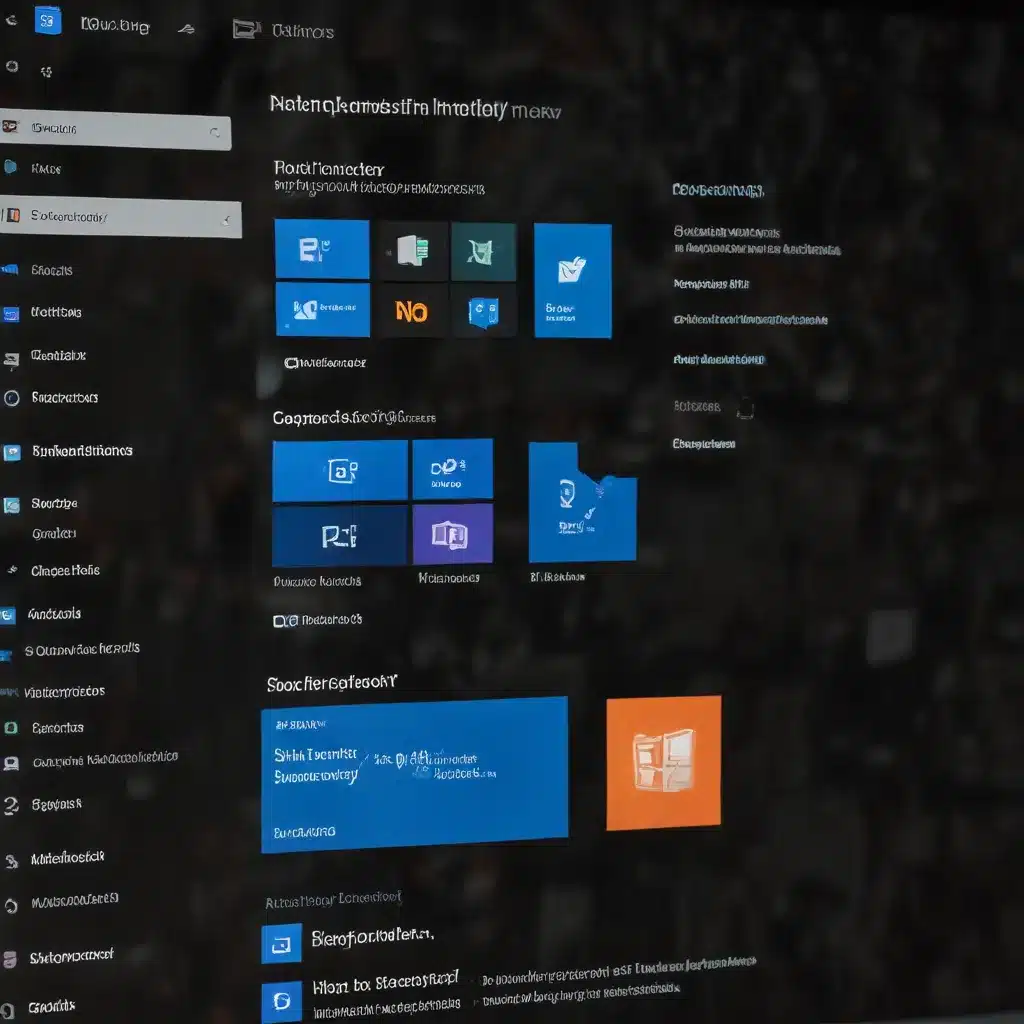The width and height of the screenshot is (1024, 1024).
Task: Select the sidebar item with sparkle icon
Action: (52, 570)
